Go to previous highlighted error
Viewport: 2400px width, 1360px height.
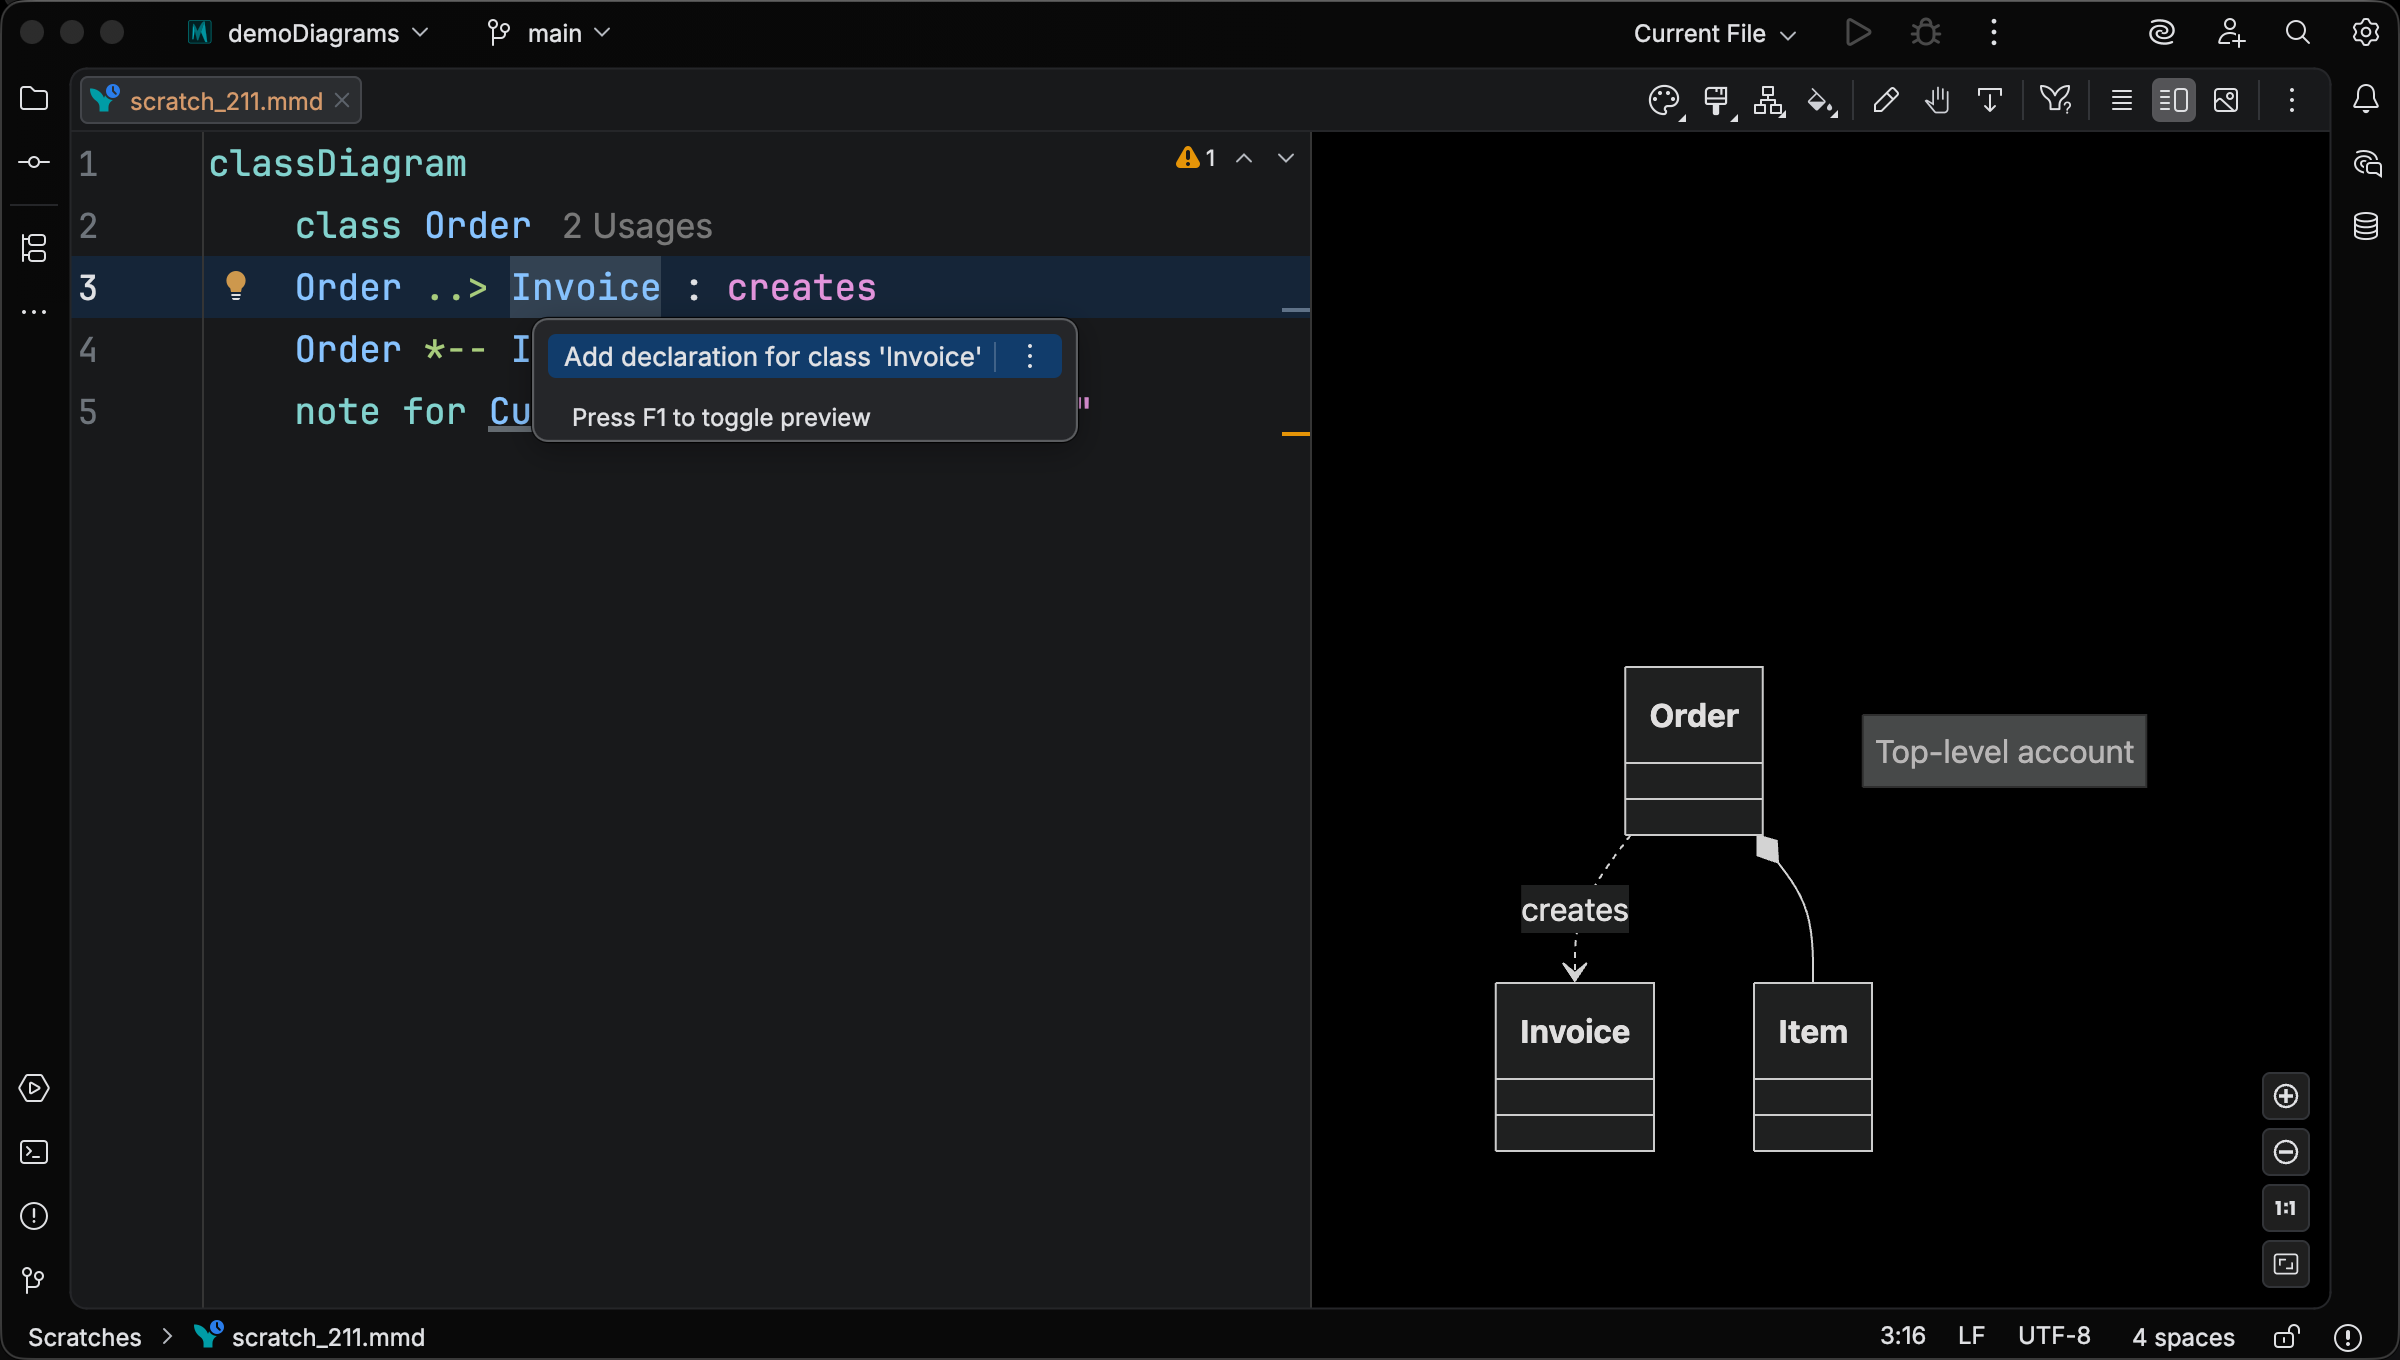click(1244, 158)
